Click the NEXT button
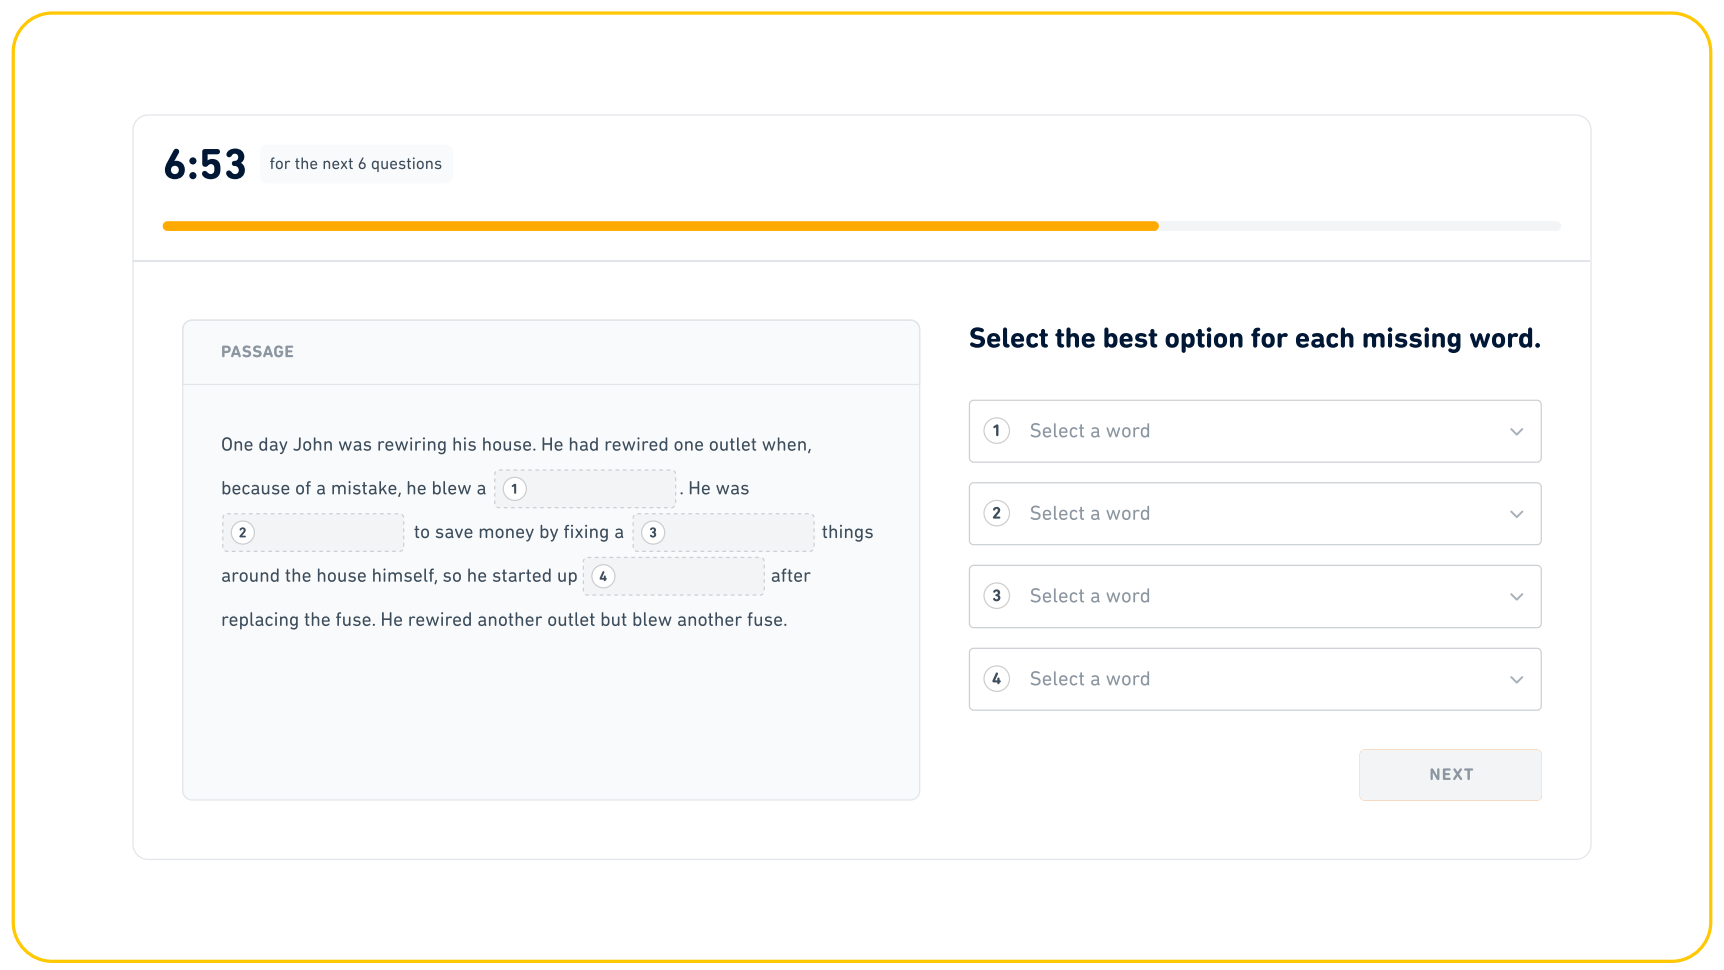Screen dimensions: 1724x970 (1449, 774)
